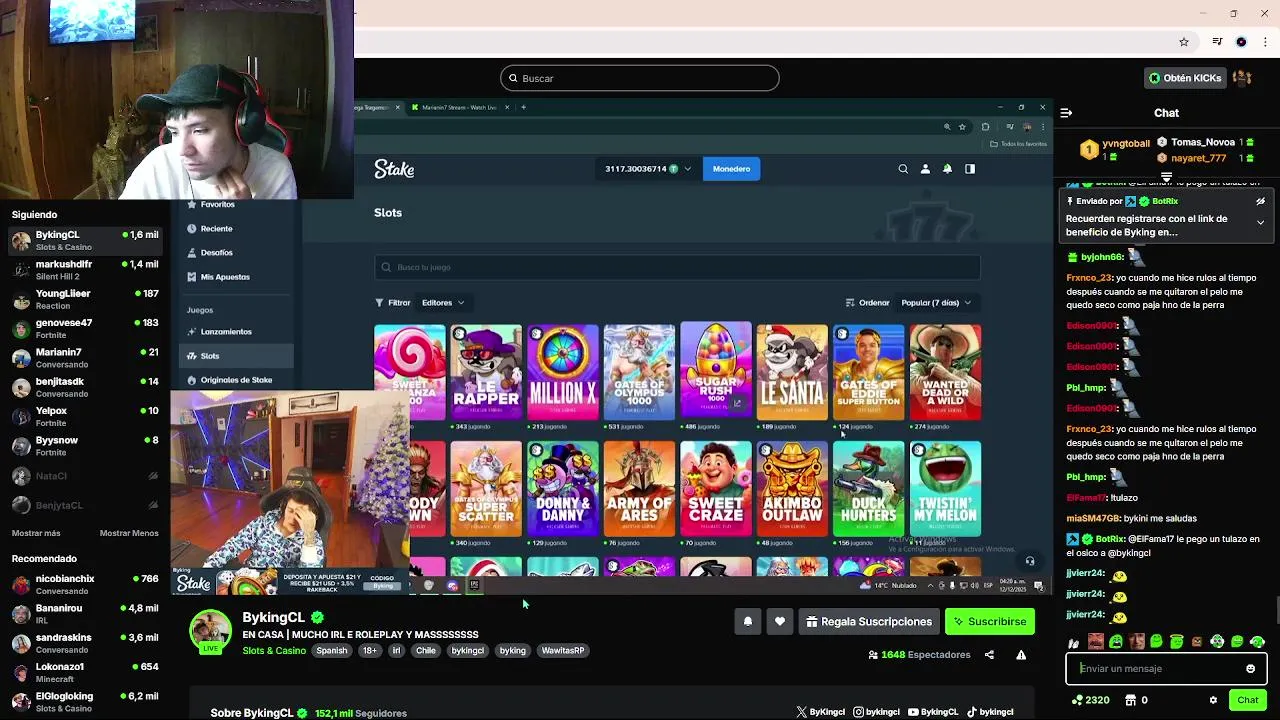Open the Popular (7 días) sort dropdown

(x=936, y=302)
